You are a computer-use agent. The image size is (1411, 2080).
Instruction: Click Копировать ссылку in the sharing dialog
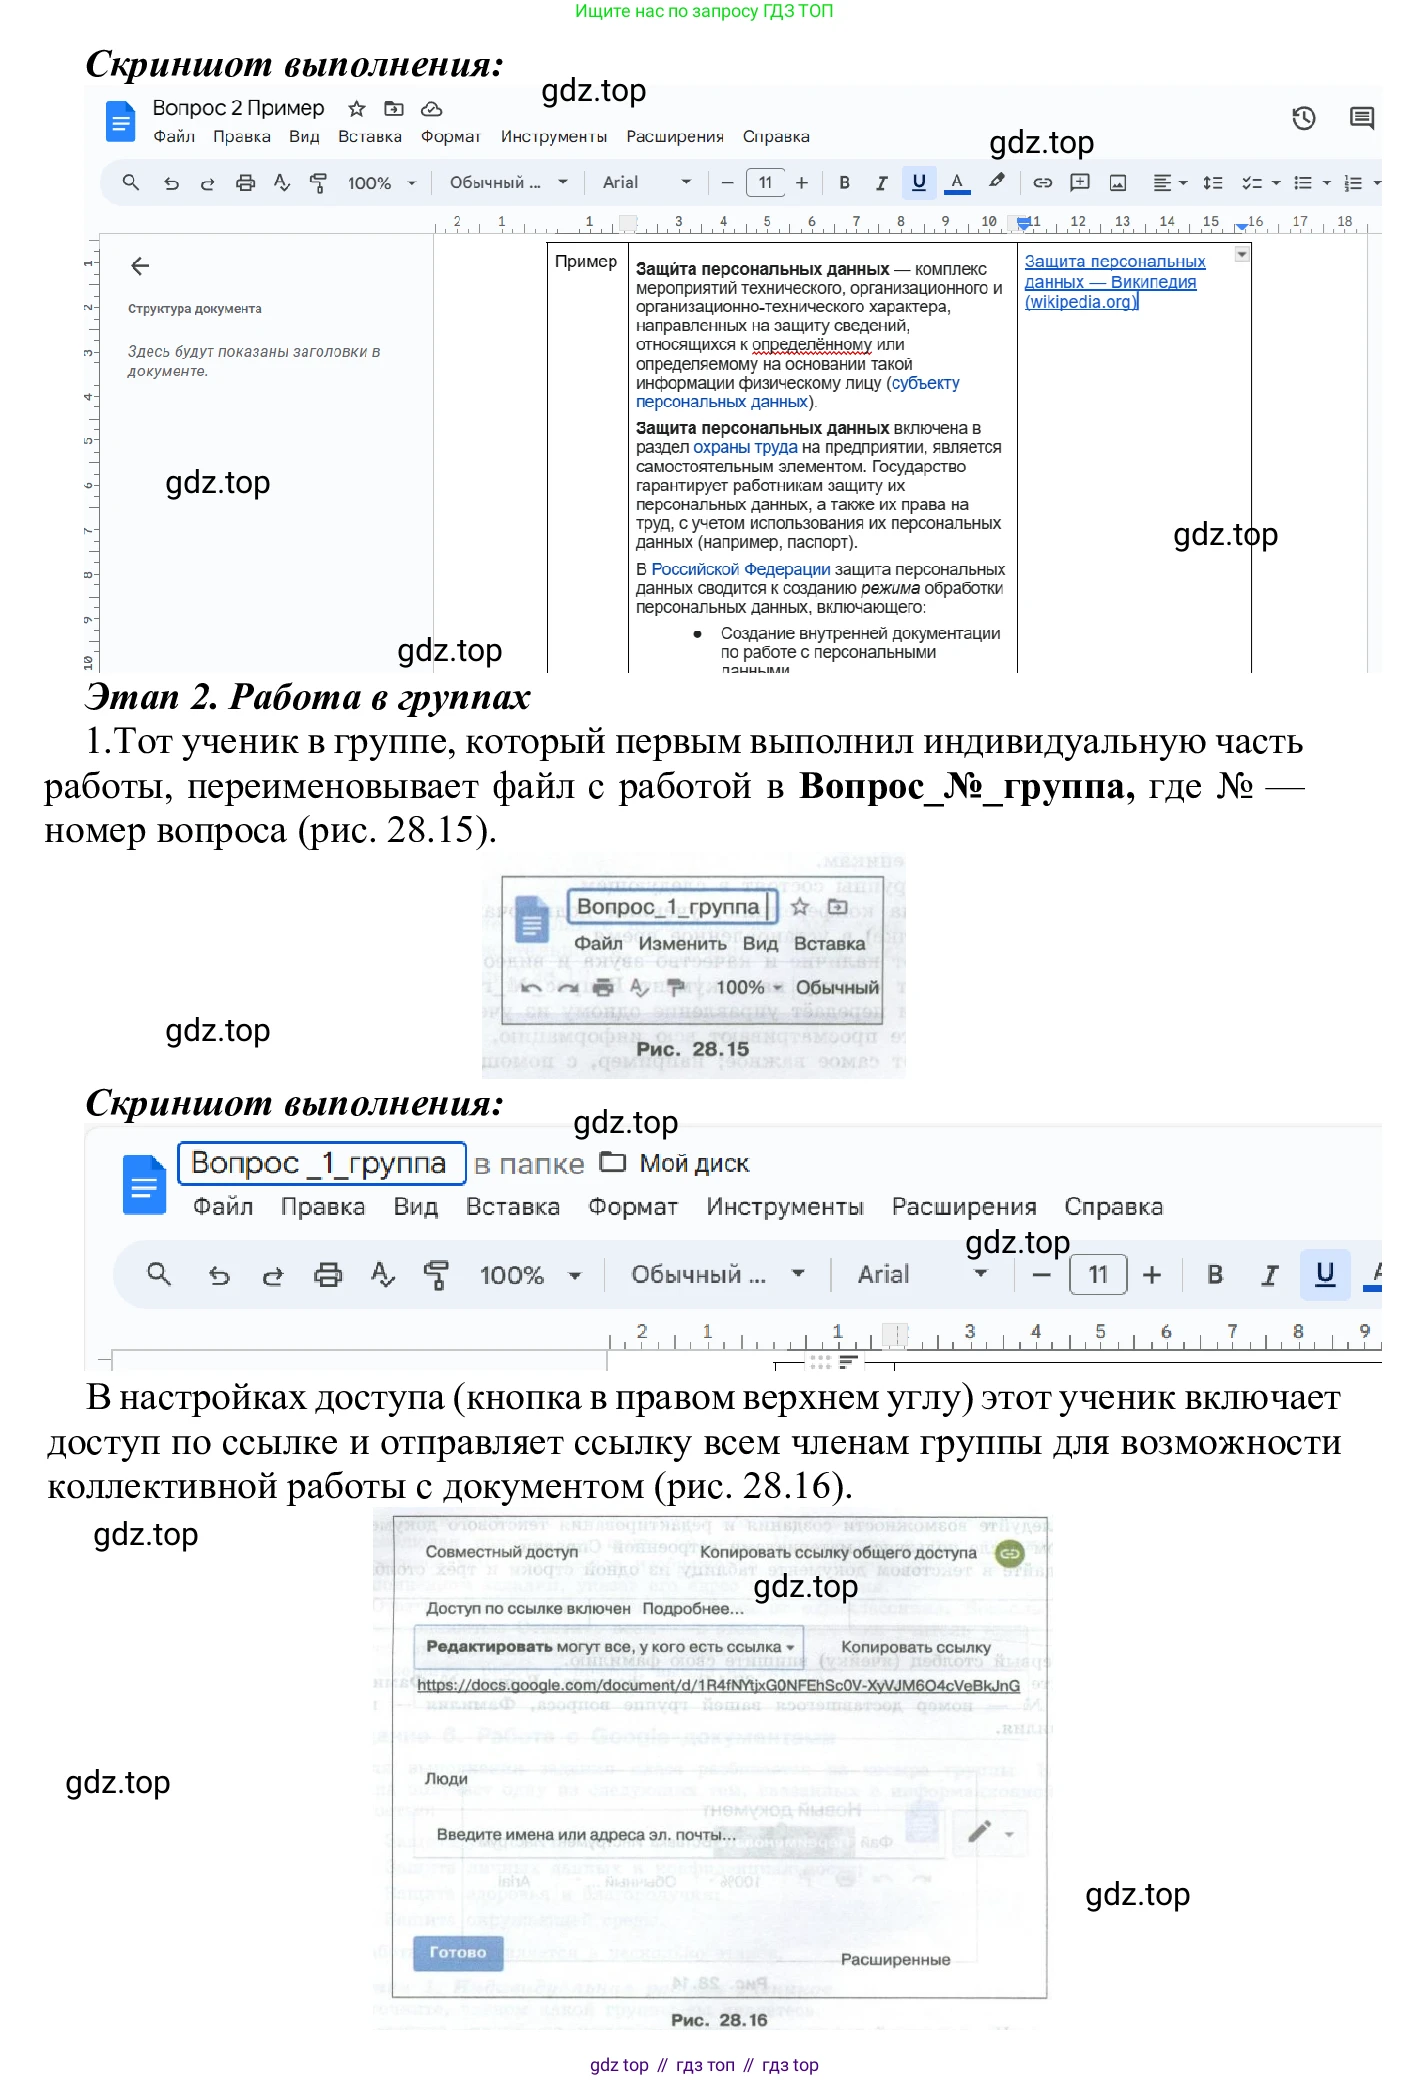(x=916, y=1647)
